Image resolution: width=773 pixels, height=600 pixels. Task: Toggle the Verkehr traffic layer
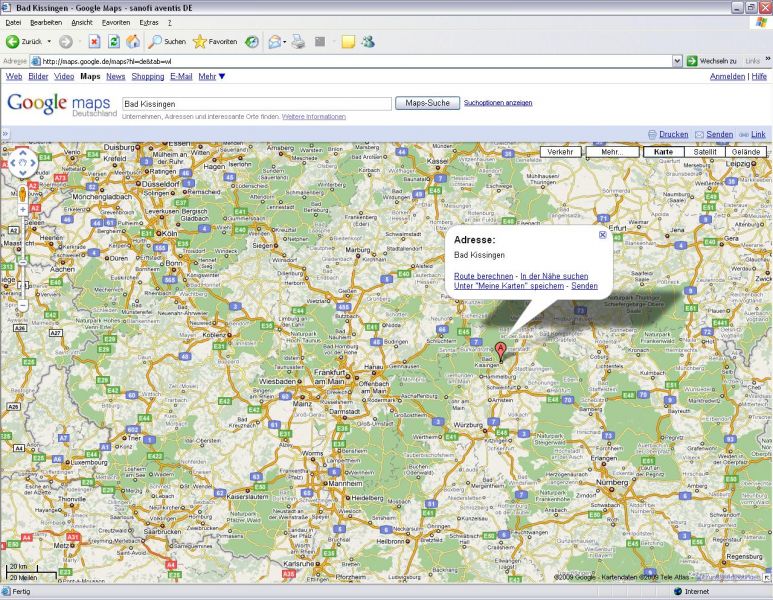point(561,152)
